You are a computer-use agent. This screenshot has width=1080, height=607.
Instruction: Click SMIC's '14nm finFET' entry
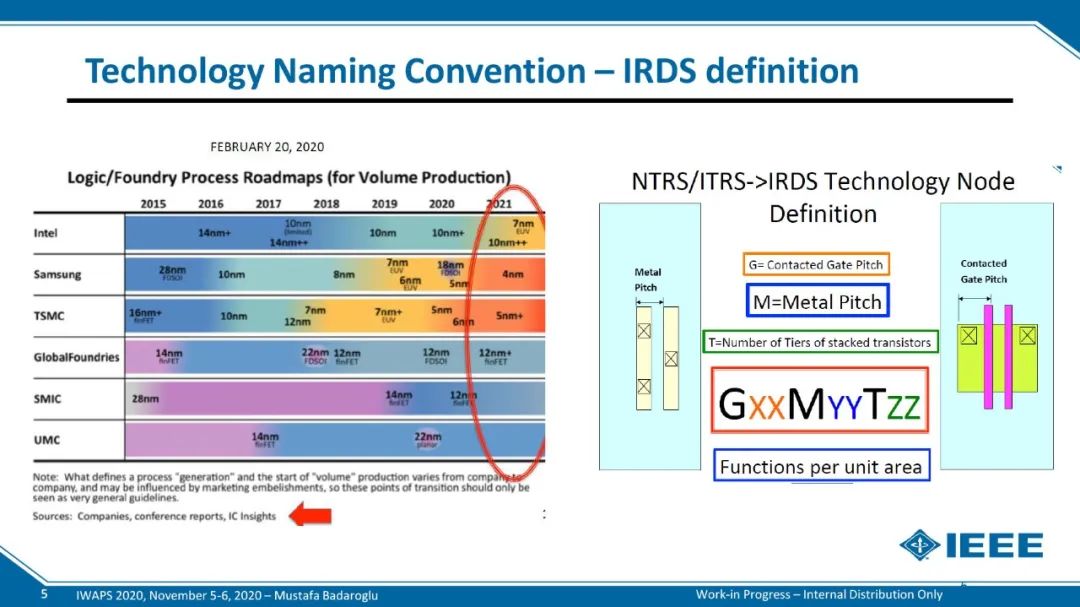click(x=399, y=398)
